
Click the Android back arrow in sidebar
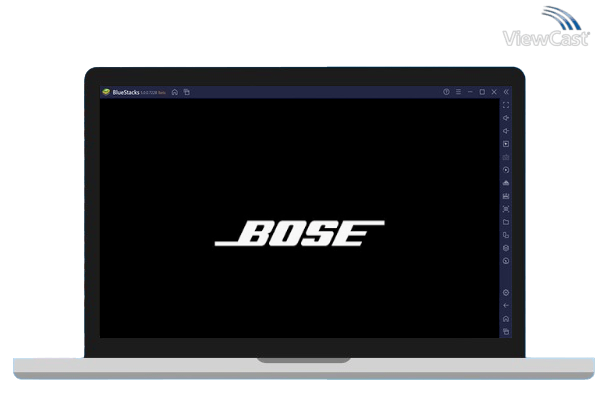pyautogui.click(x=506, y=306)
